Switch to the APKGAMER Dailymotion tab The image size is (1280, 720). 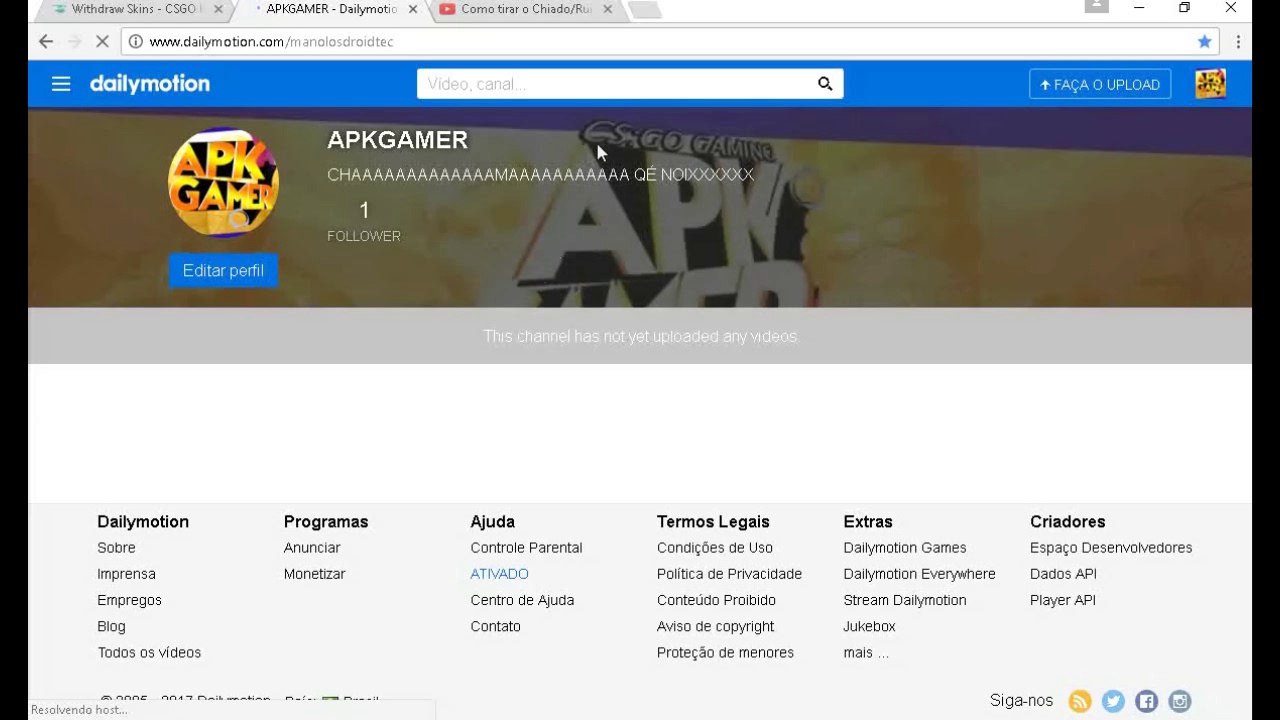click(332, 9)
